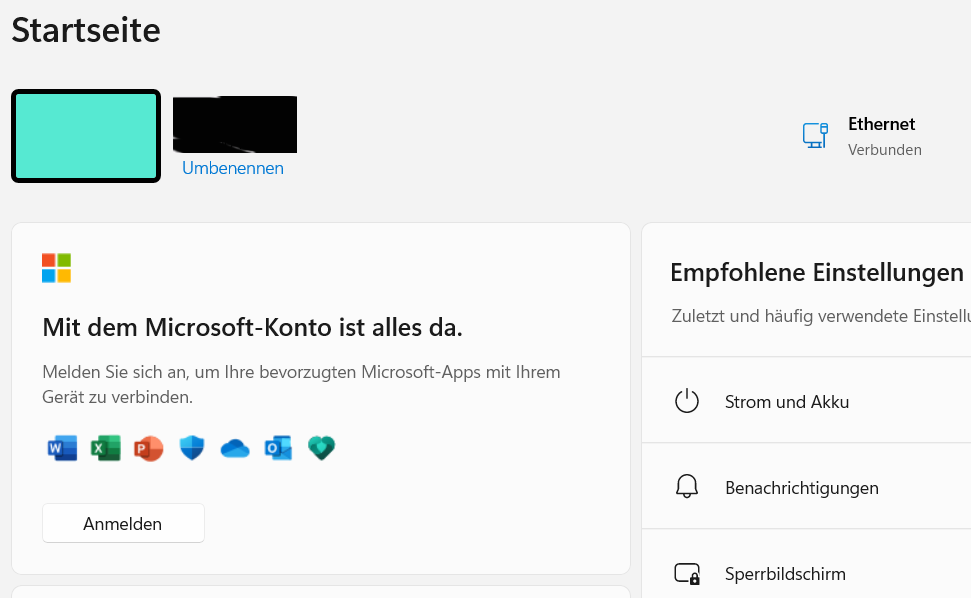The width and height of the screenshot is (971, 598).
Task: Click the Empfohlene Einstellungen heading
Action: pyautogui.click(x=817, y=272)
